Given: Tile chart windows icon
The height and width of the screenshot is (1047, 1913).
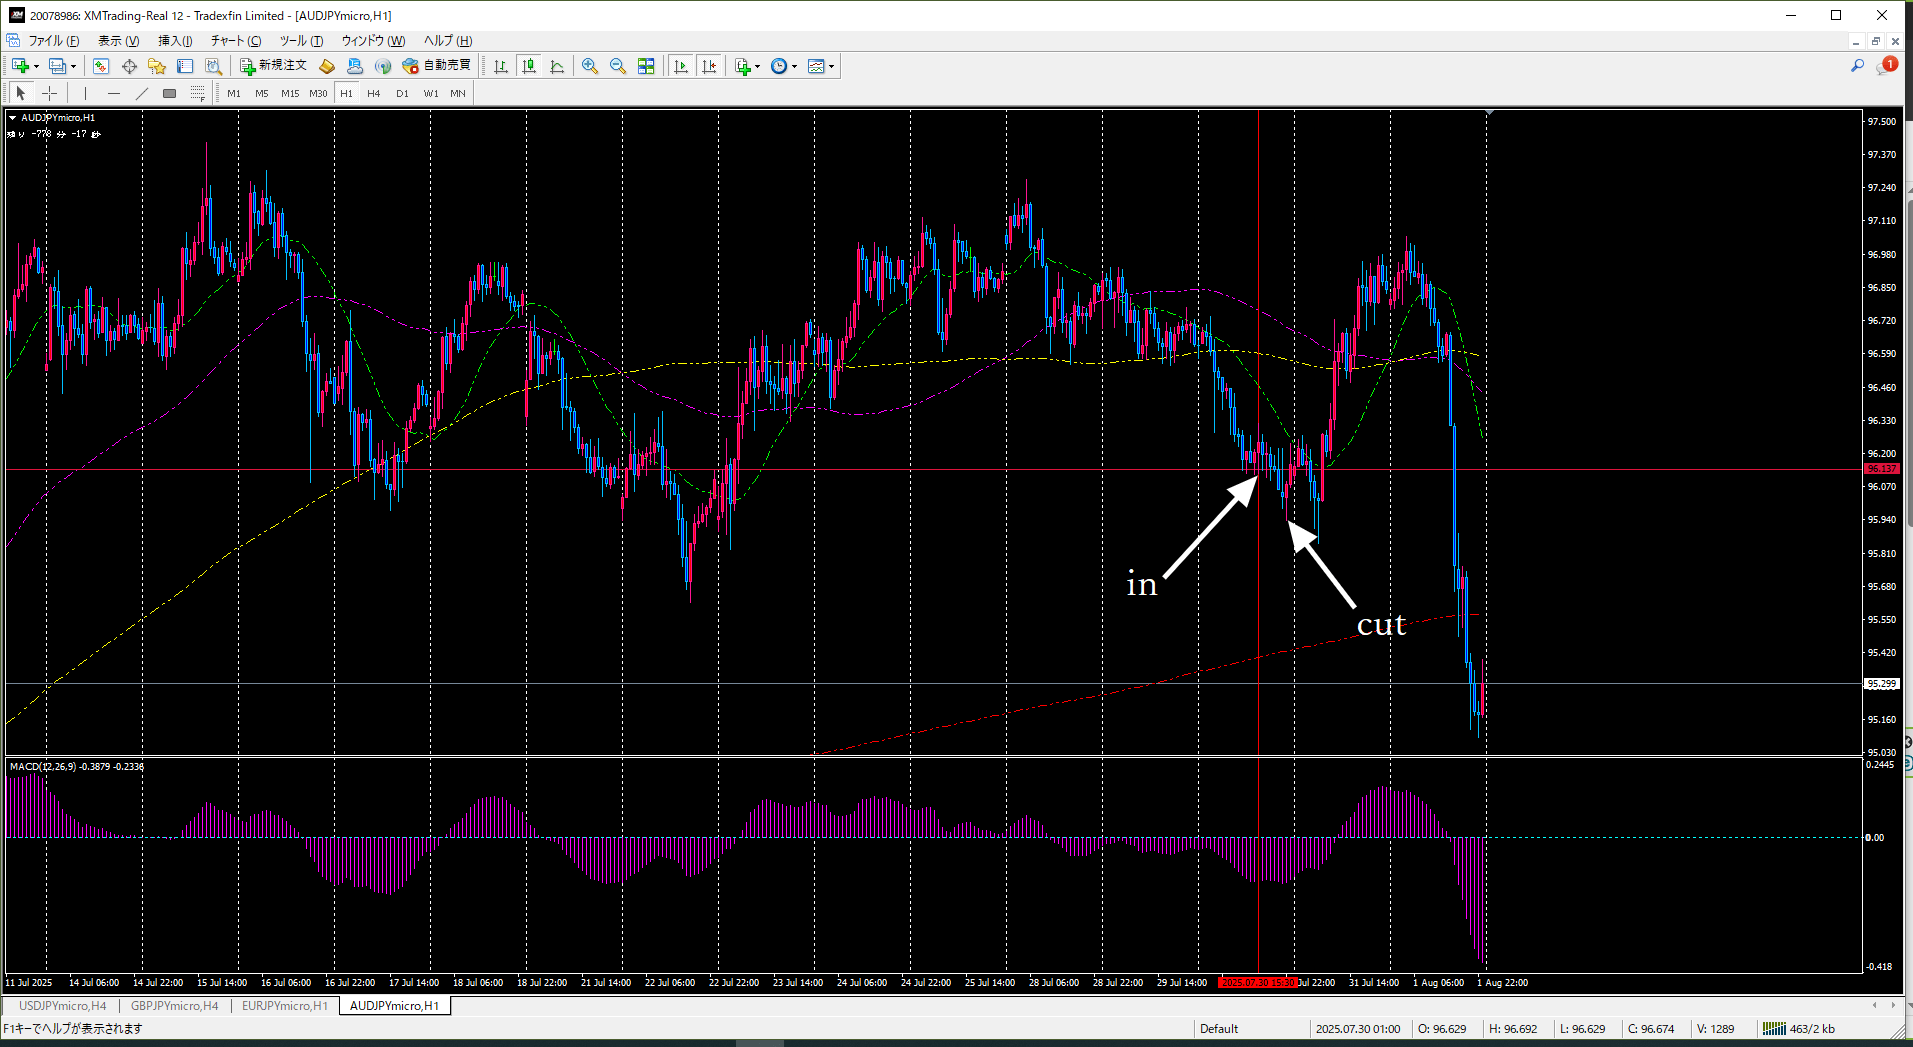Looking at the screenshot, I should pyautogui.click(x=646, y=66).
